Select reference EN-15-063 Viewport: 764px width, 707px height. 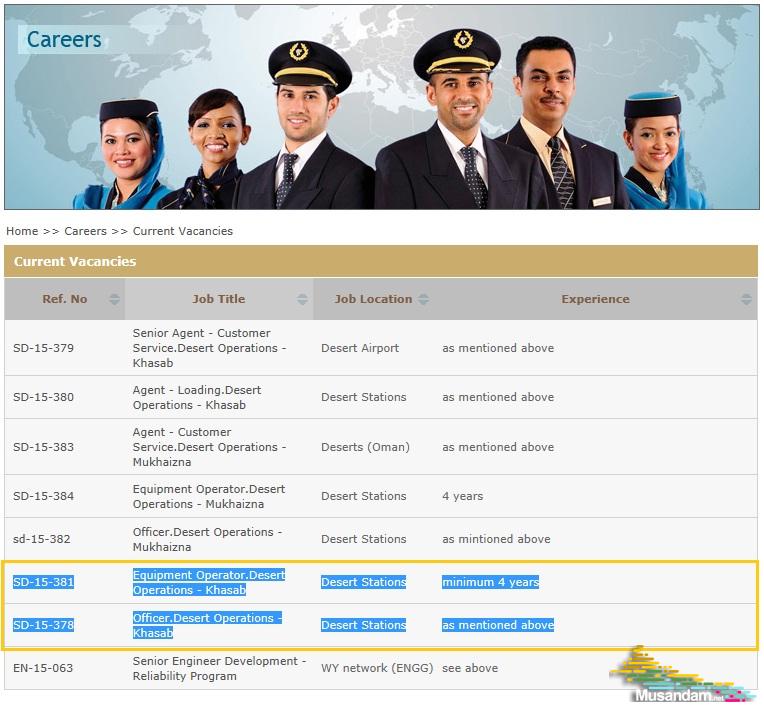[x=43, y=669]
